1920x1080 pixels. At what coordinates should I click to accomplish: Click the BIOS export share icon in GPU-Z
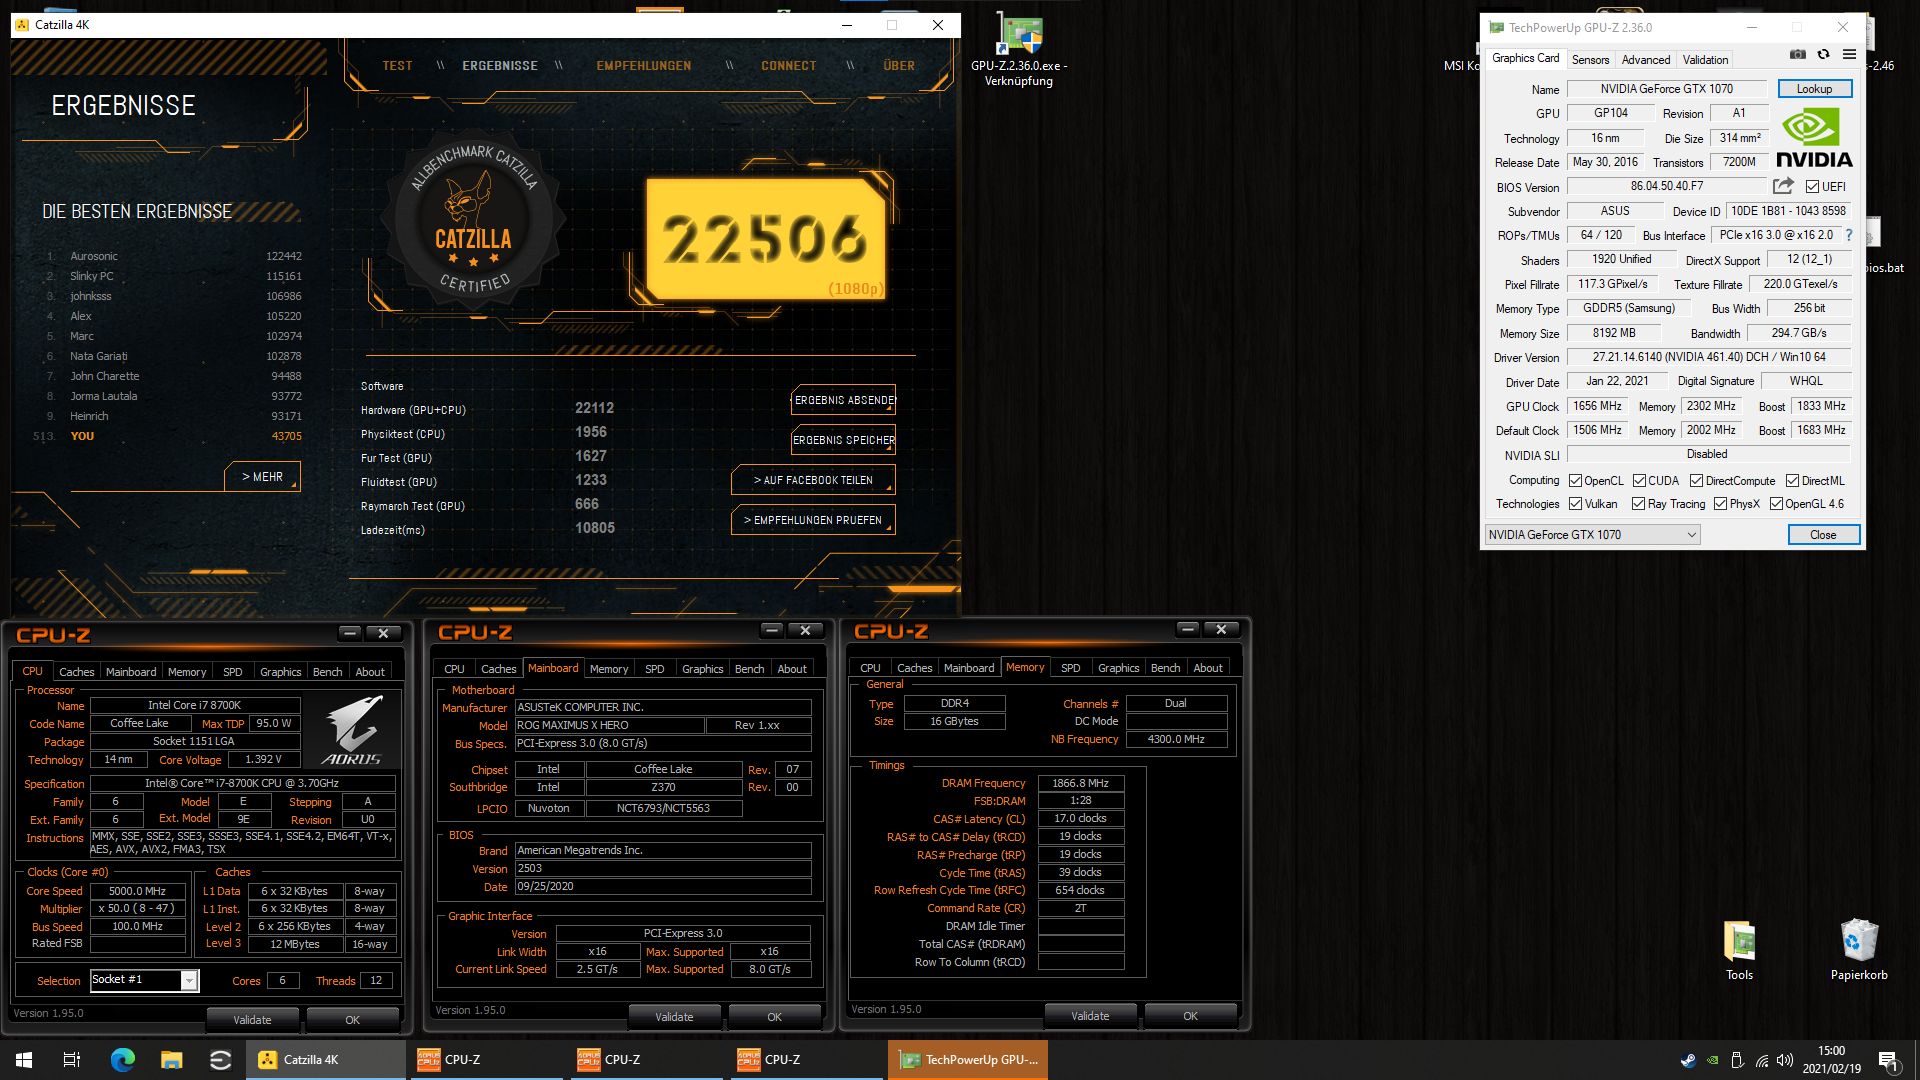1783,186
